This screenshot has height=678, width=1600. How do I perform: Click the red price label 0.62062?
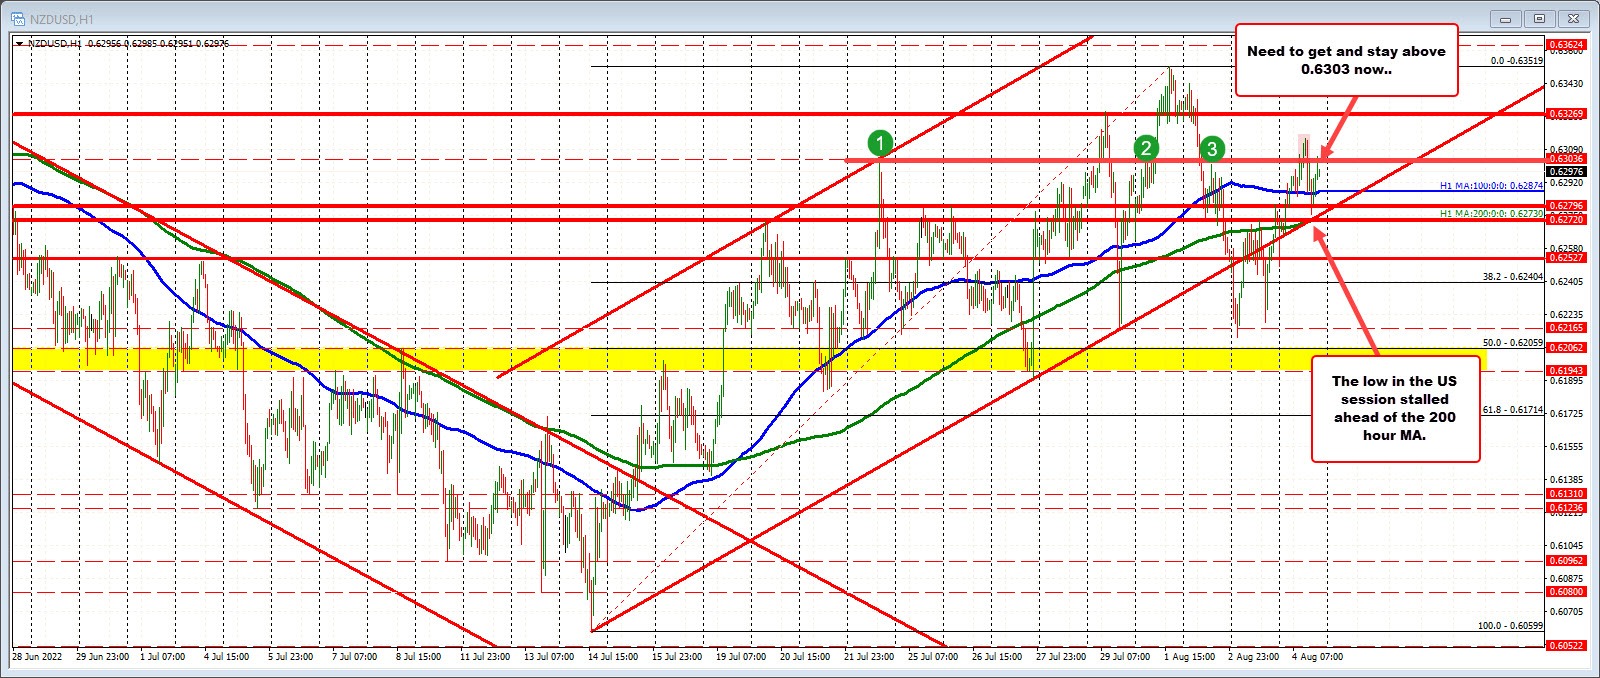click(x=1566, y=348)
